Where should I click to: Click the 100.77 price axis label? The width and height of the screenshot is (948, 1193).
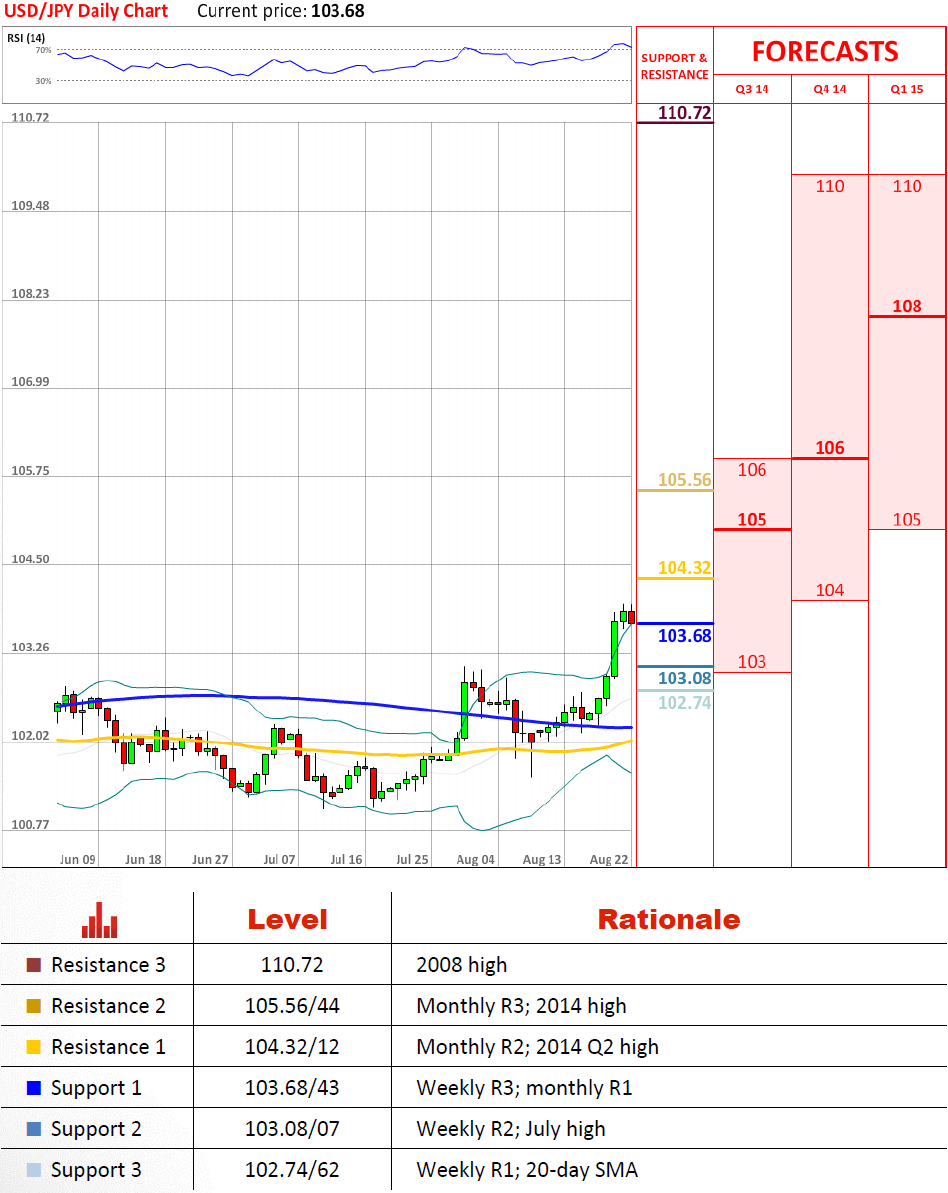click(30, 825)
